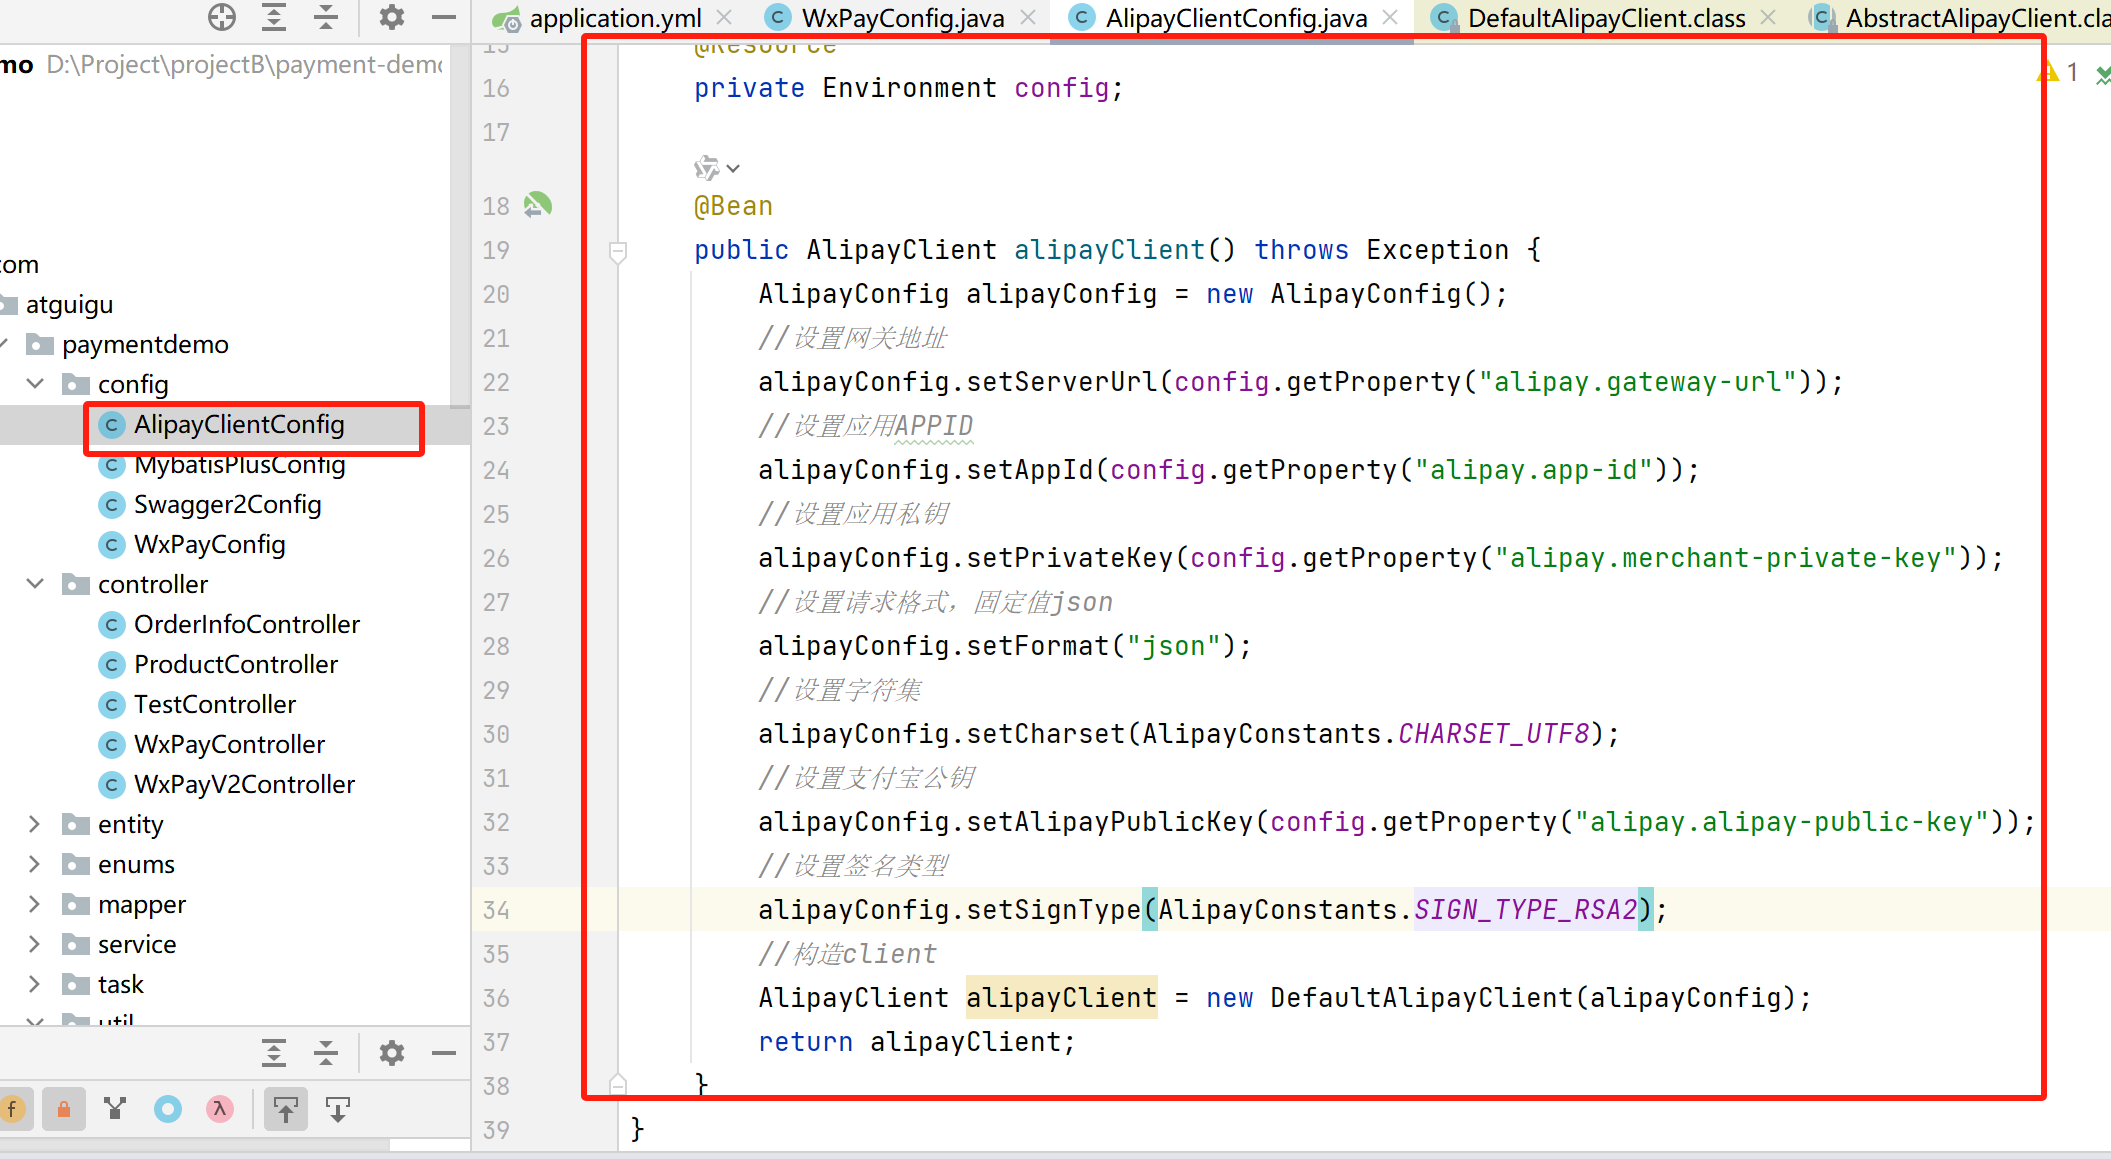Click the Spring bean gutter icon on line 18
The height and width of the screenshot is (1159, 2111).
point(538,205)
